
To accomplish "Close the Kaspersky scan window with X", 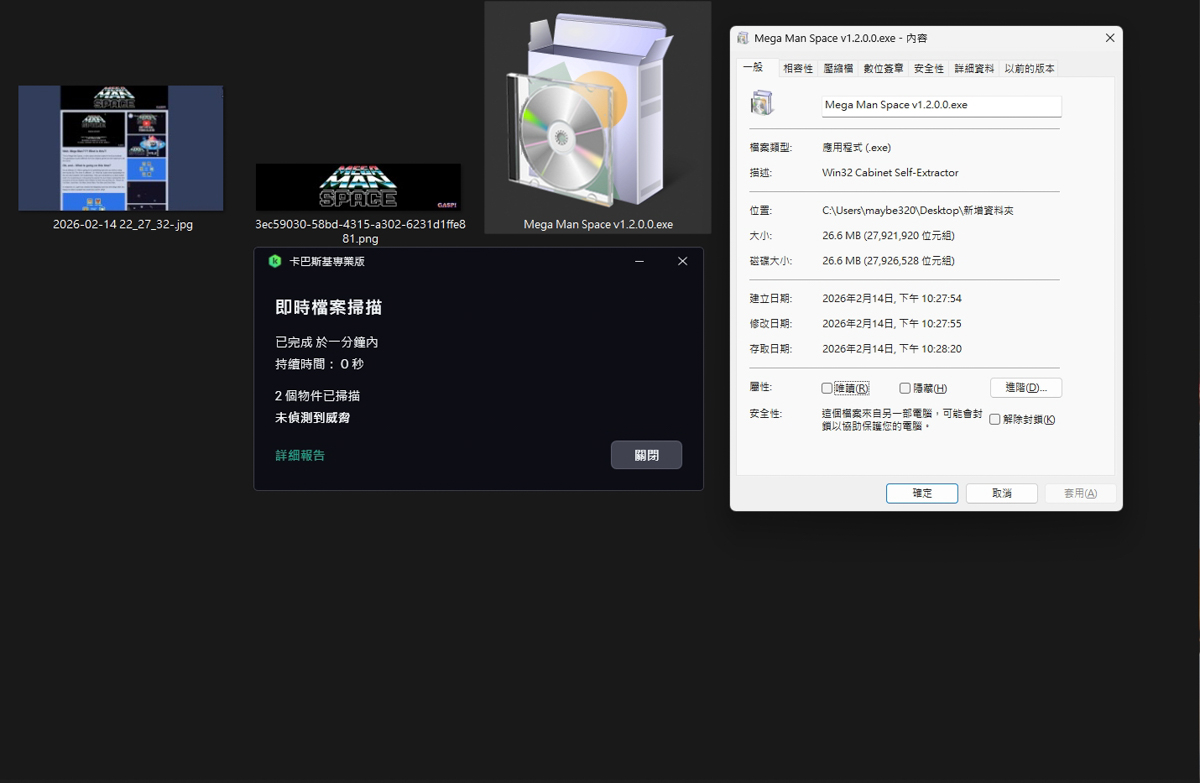I will click(x=682, y=262).
